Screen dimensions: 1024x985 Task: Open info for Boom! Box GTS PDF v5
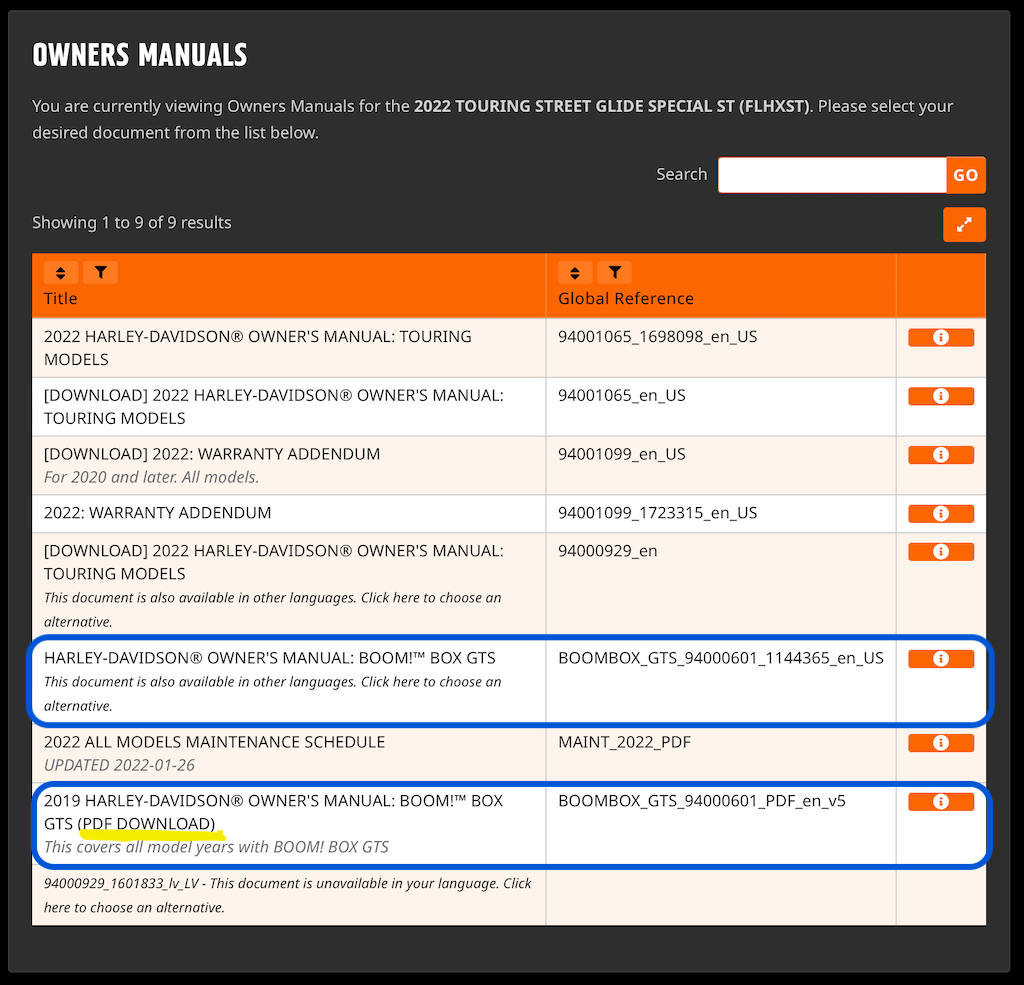(x=940, y=802)
